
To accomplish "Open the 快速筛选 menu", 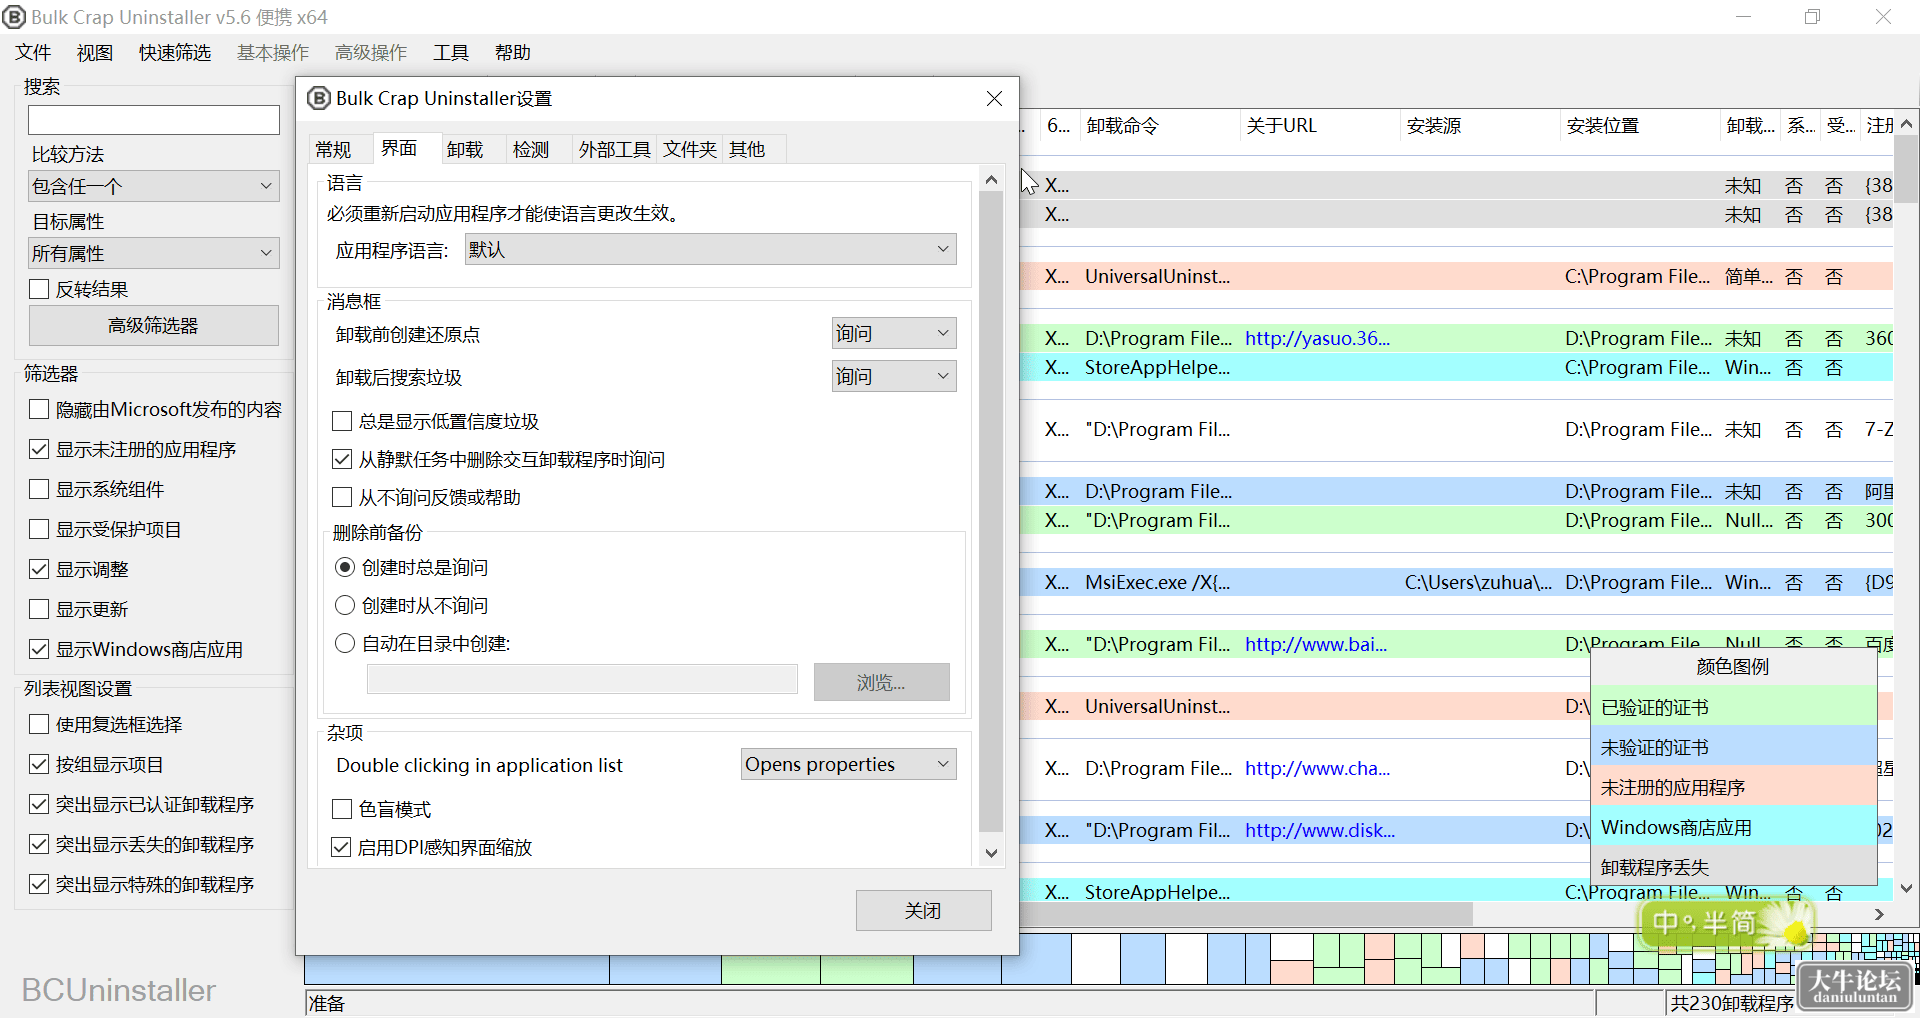I will coord(175,52).
